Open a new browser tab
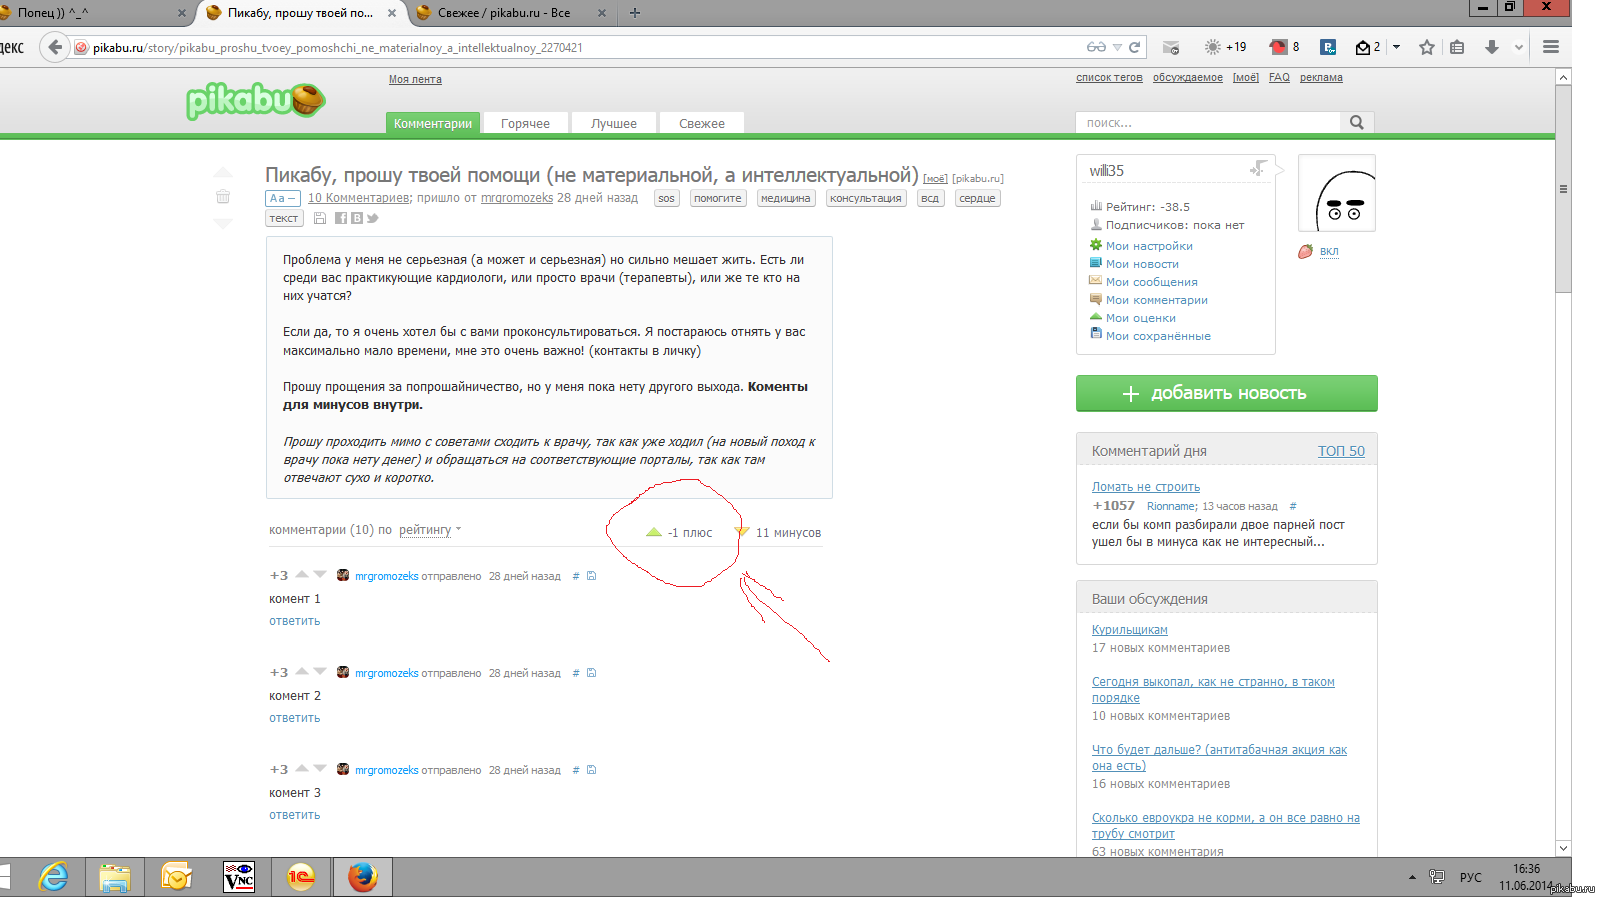The height and width of the screenshot is (900, 1600). point(634,13)
